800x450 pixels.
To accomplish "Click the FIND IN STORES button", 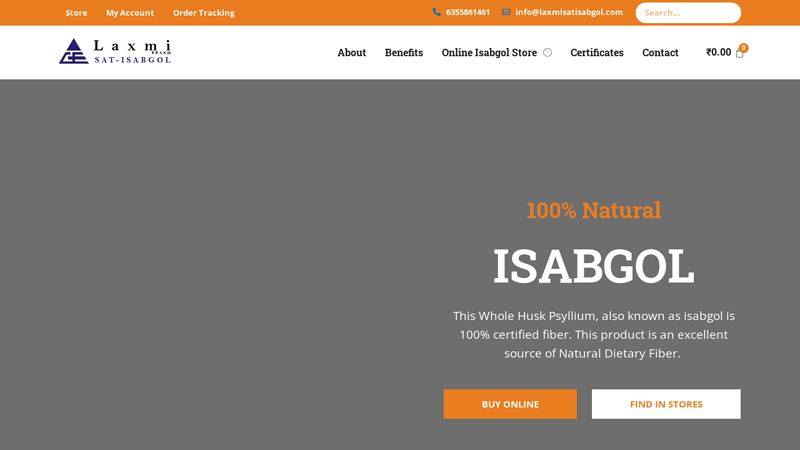I will point(666,404).
